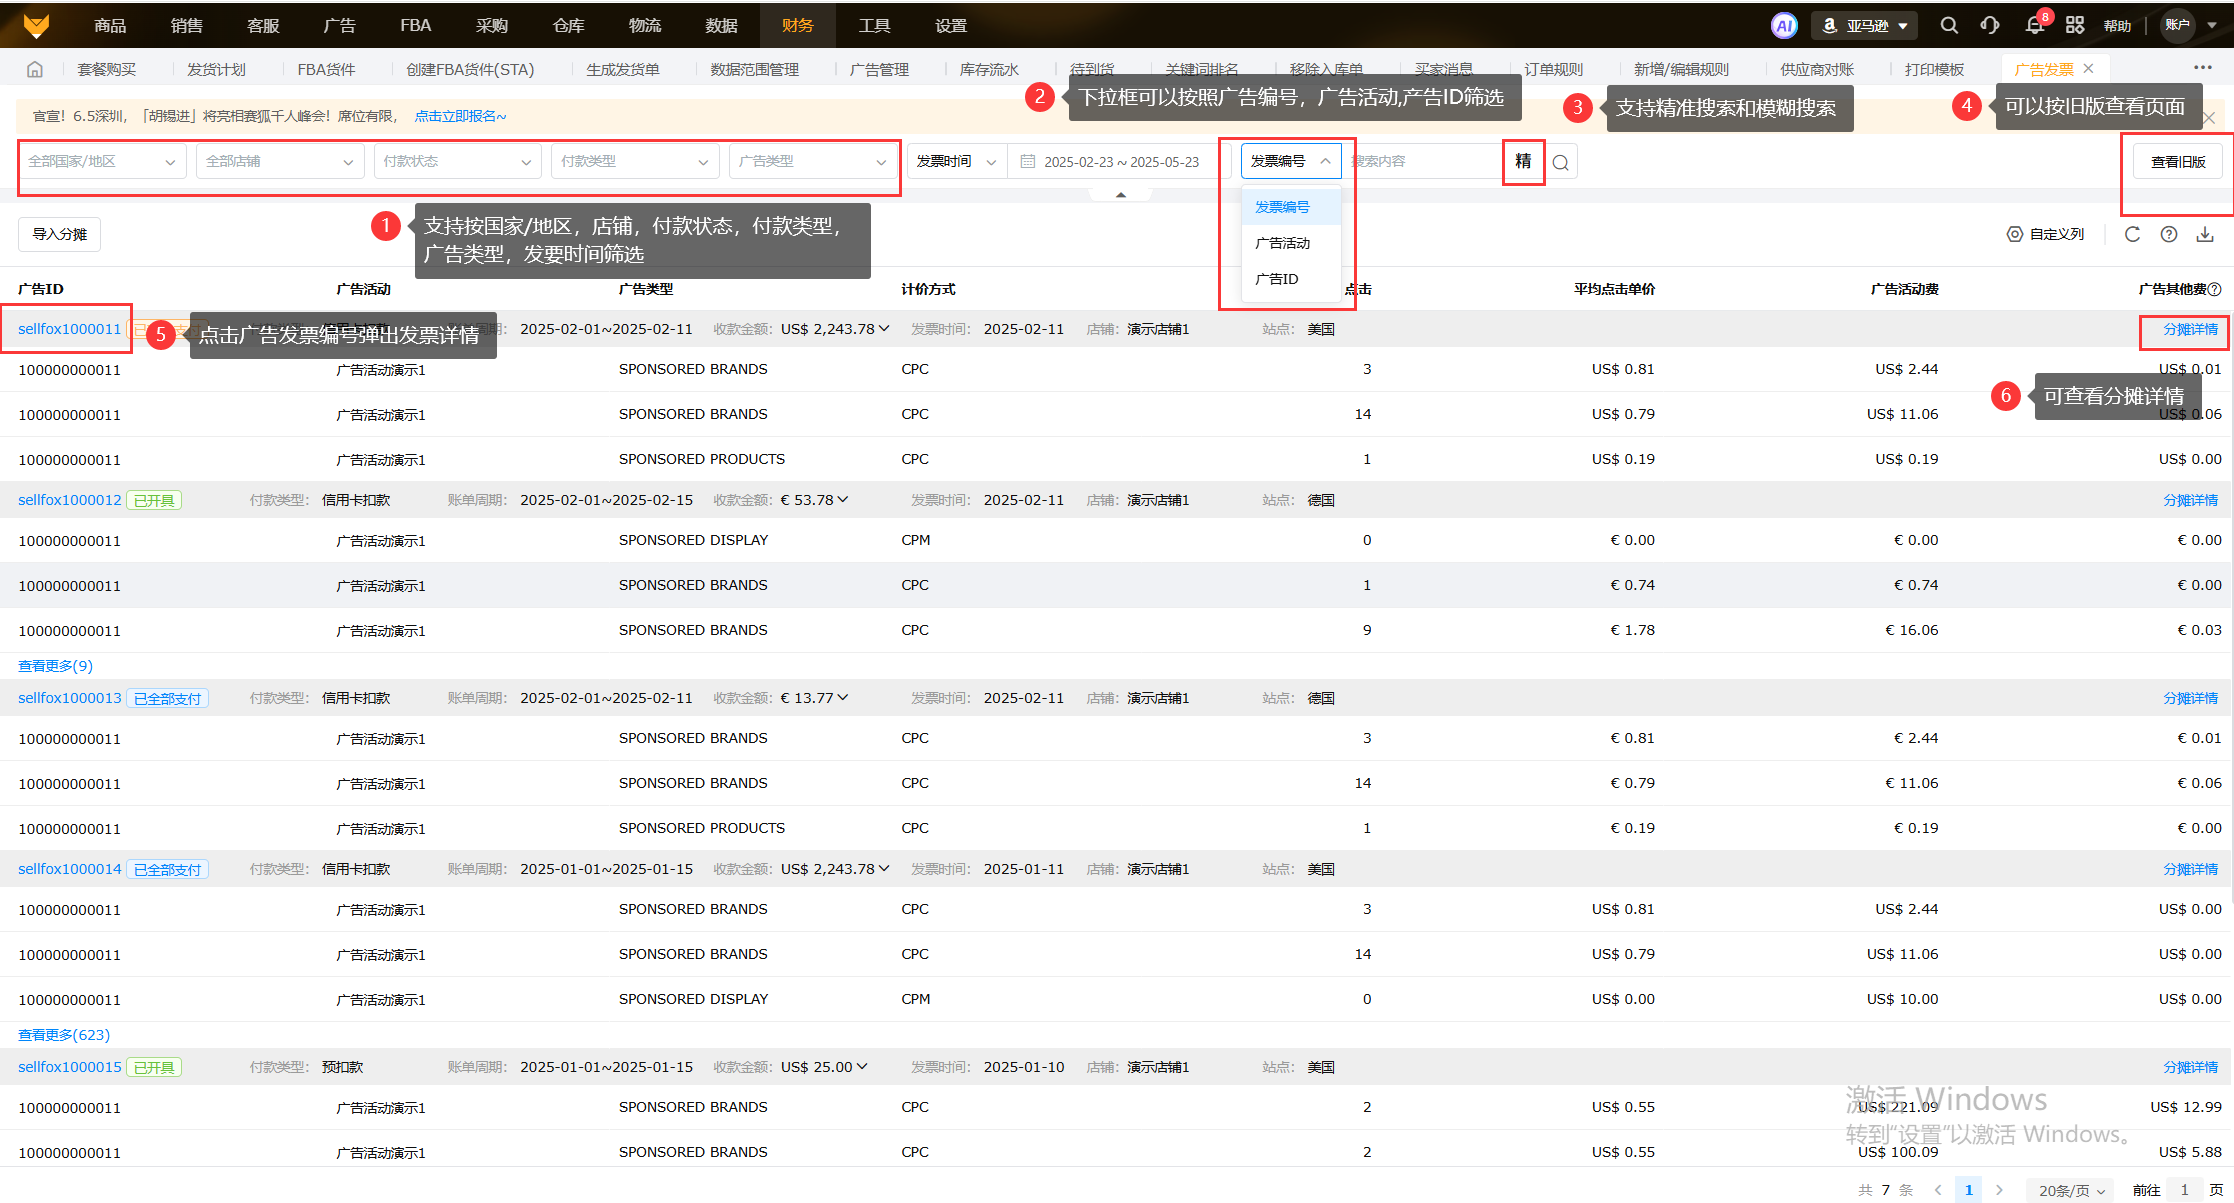Screen dimensions: 2234x1203
Task: Toggle the 精 precise search mode
Action: (x=1523, y=161)
